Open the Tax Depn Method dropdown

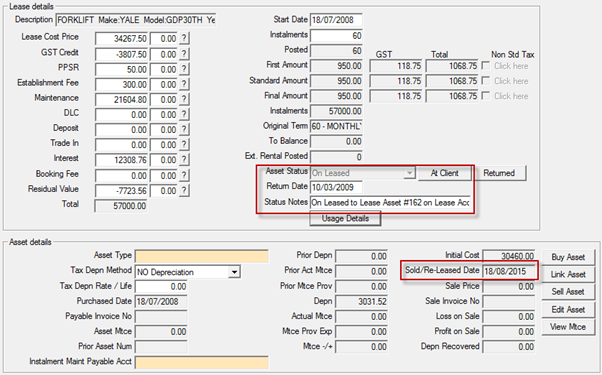(233, 272)
